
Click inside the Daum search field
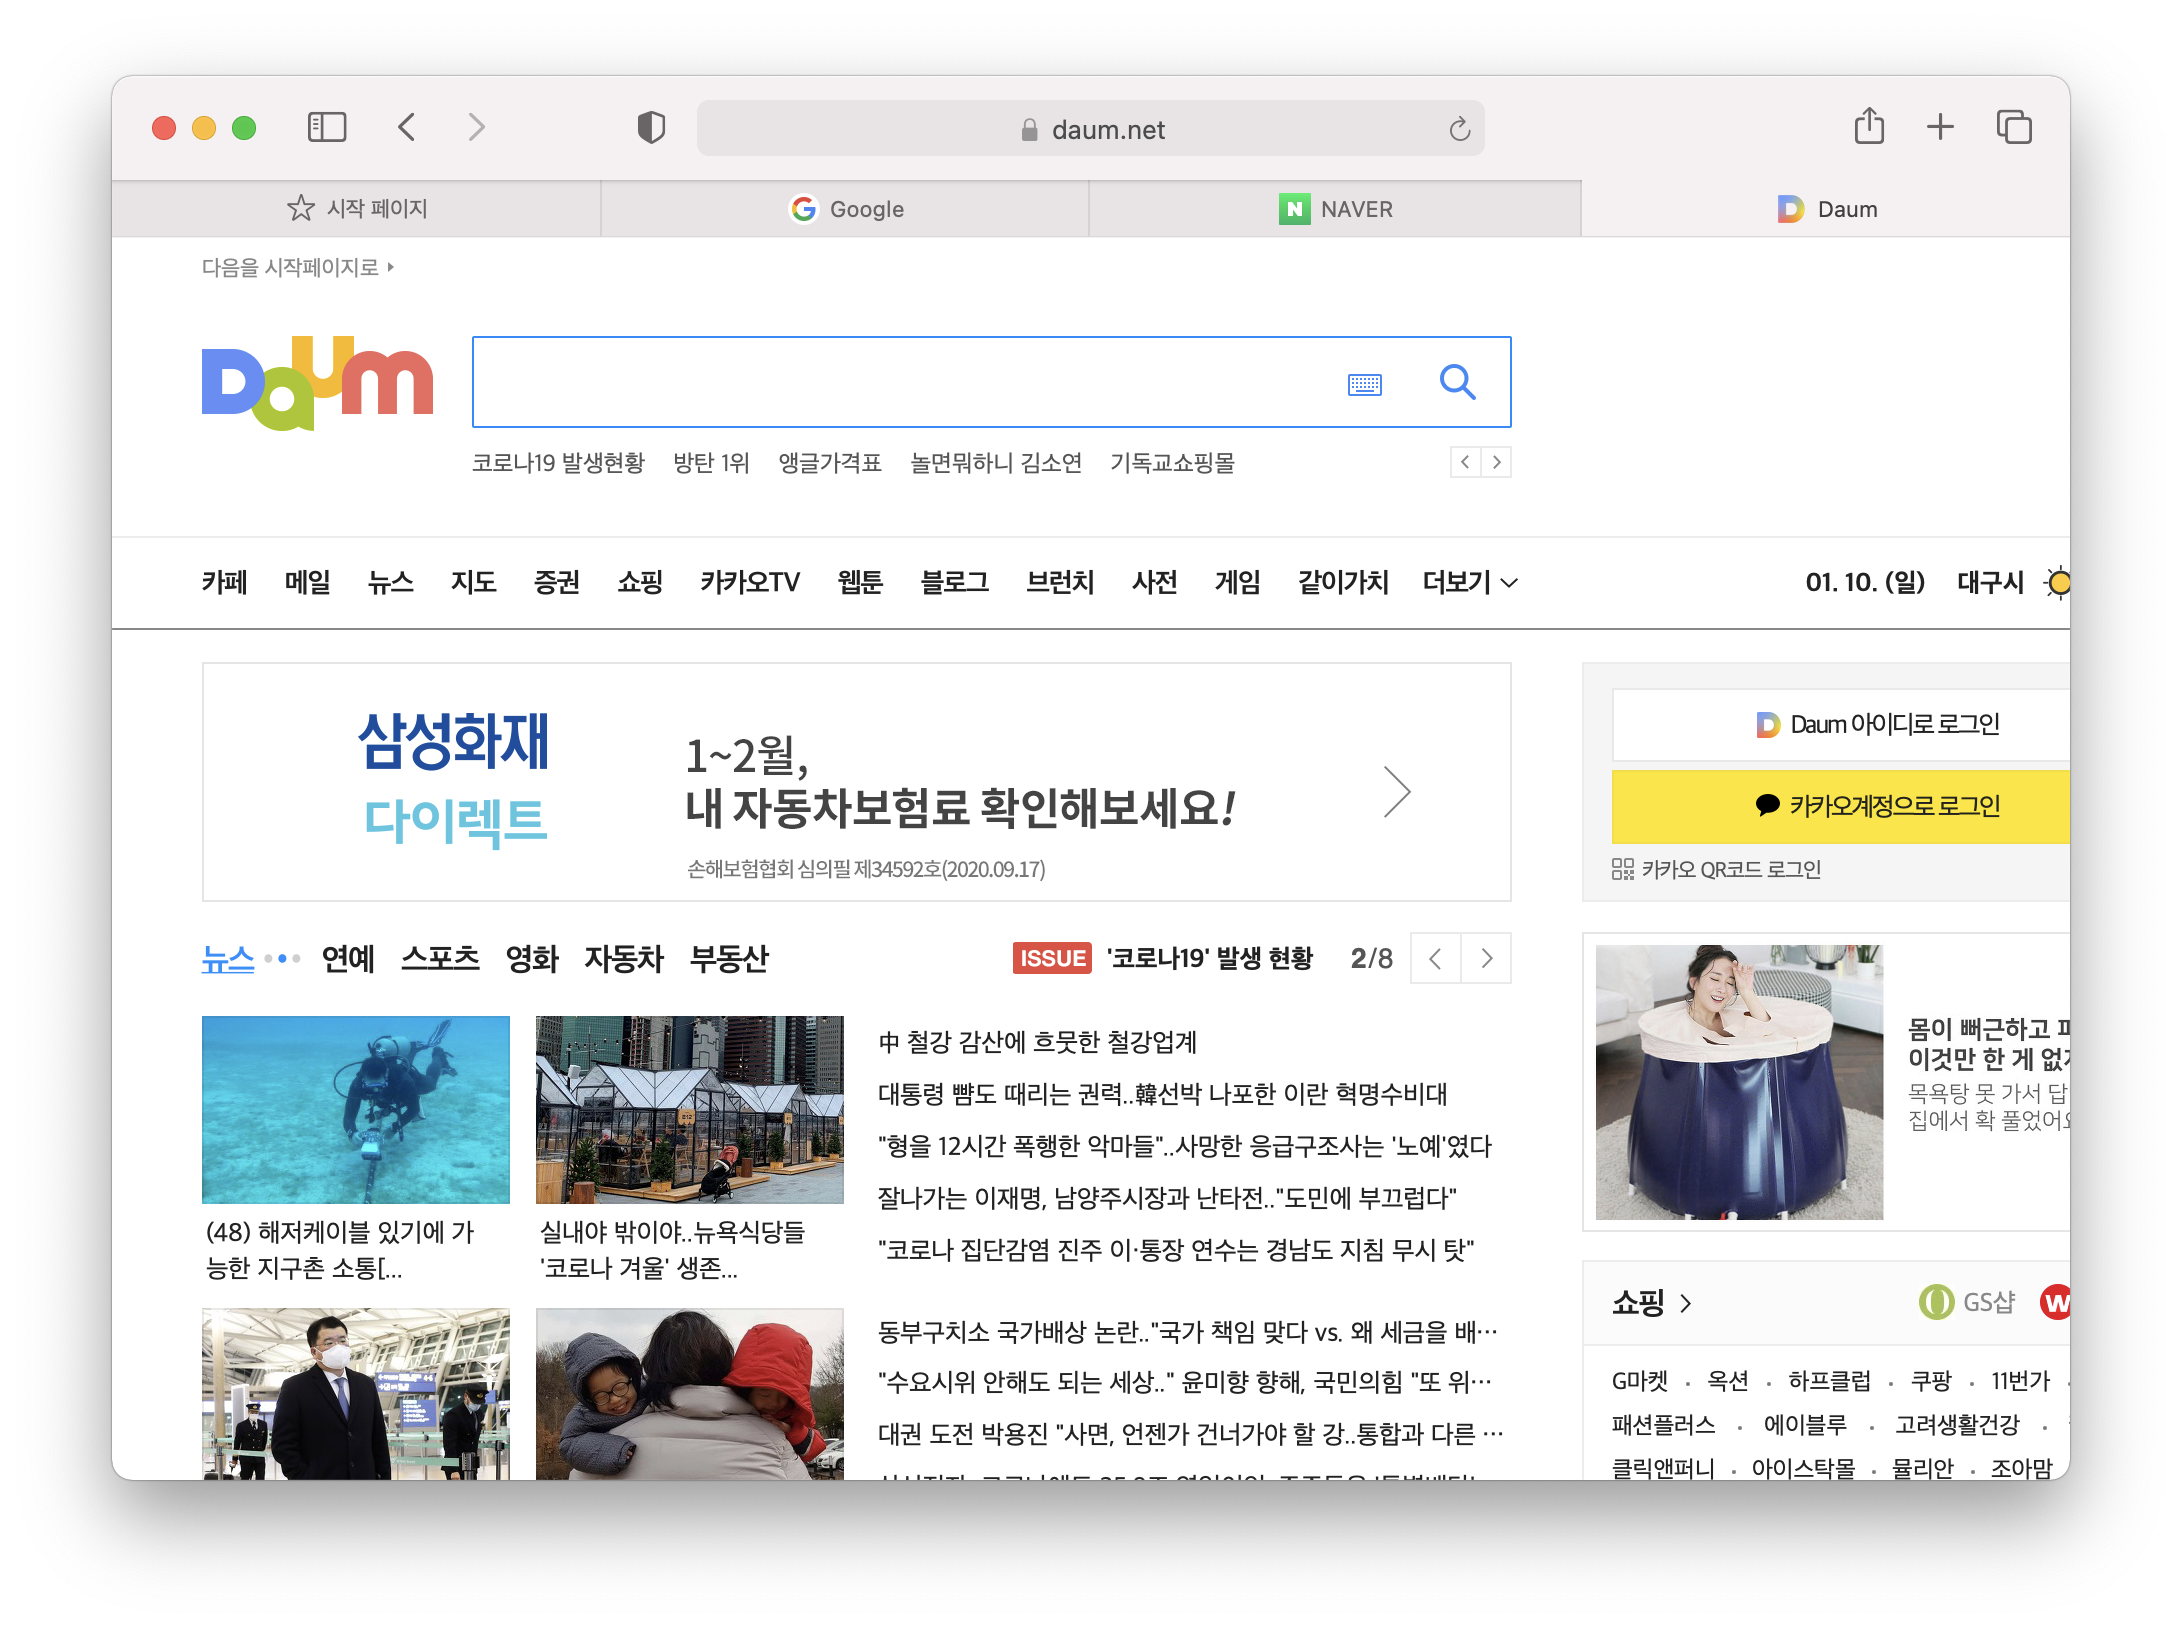900,382
